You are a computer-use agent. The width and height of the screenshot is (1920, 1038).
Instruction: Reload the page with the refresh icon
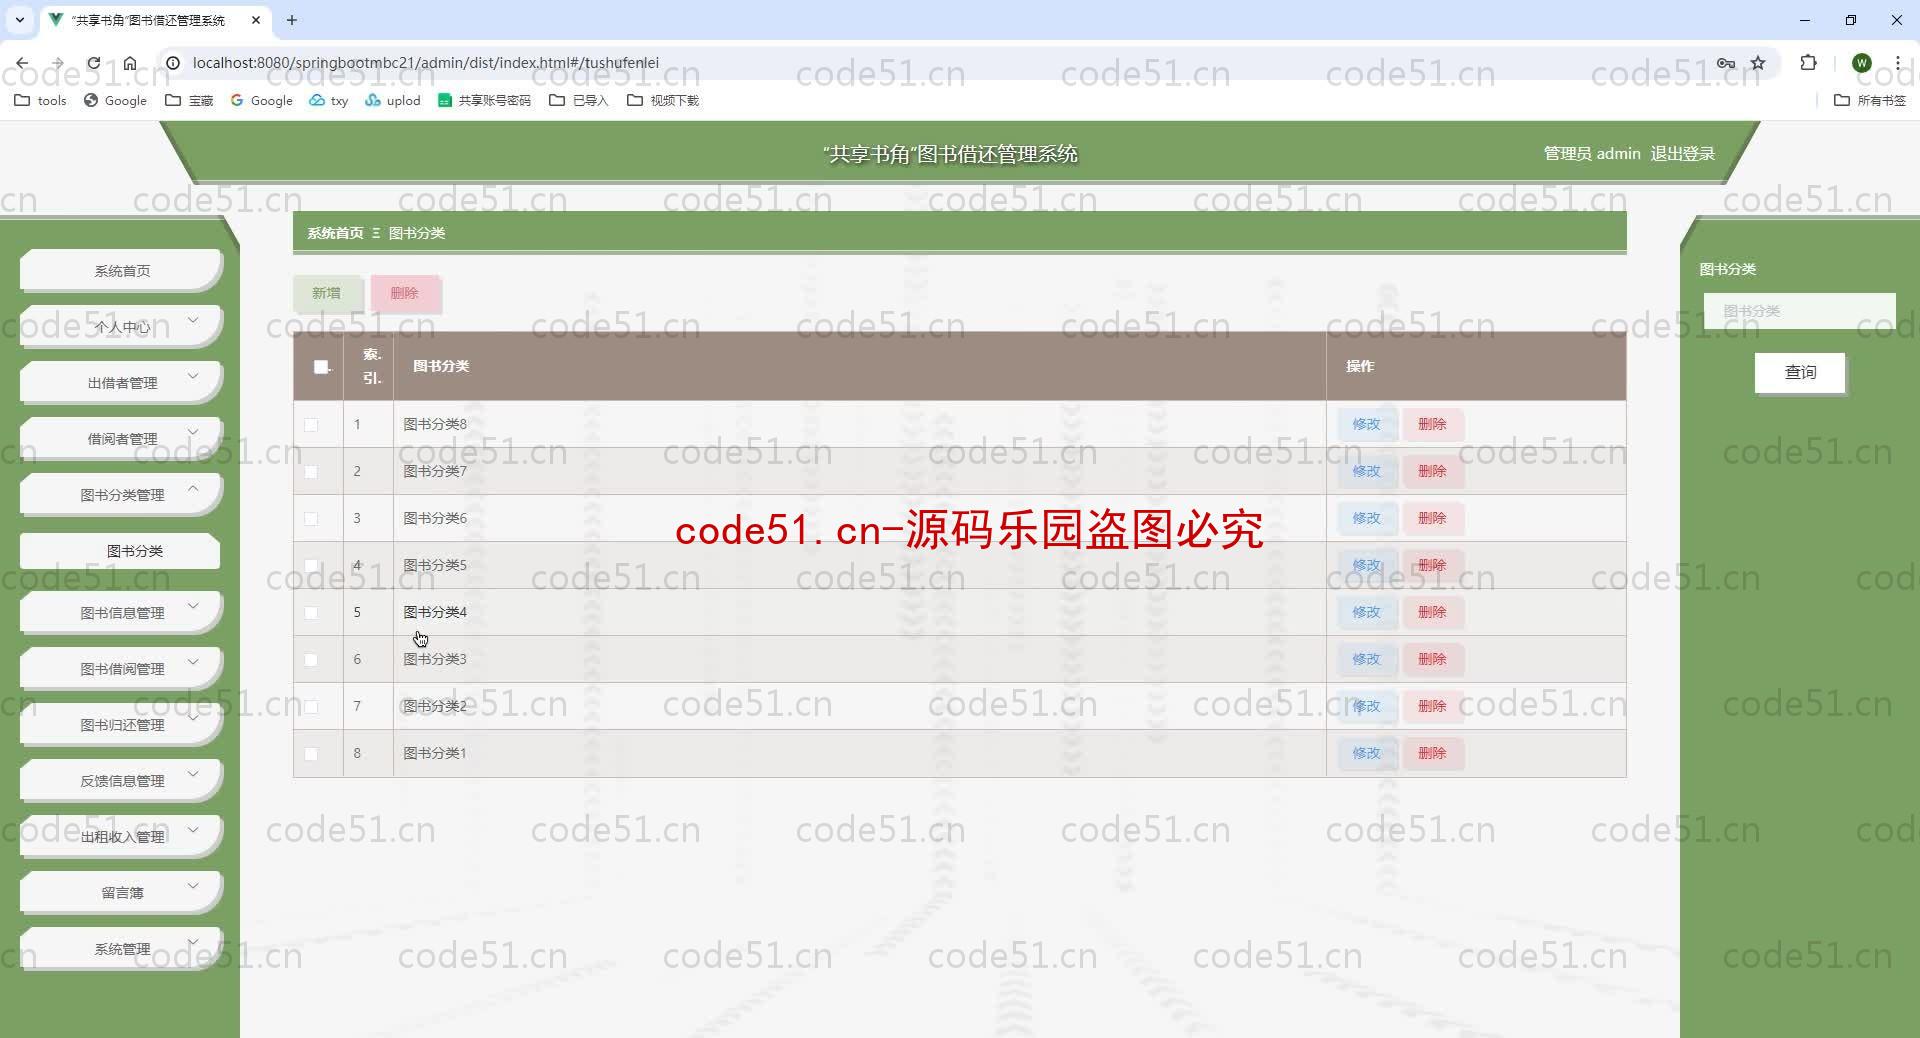click(93, 63)
